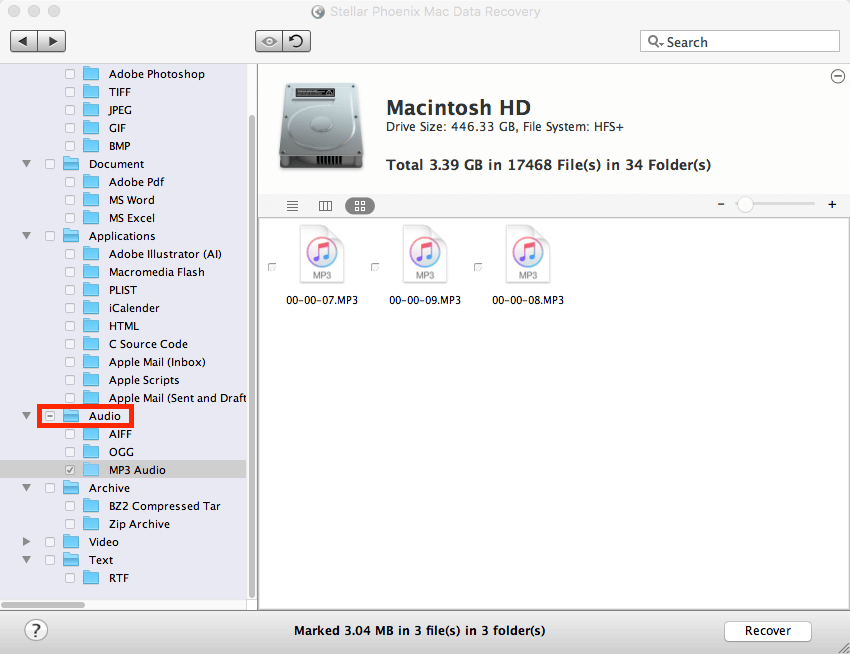Select the 00-00-09.MP3 file icon

(425, 254)
